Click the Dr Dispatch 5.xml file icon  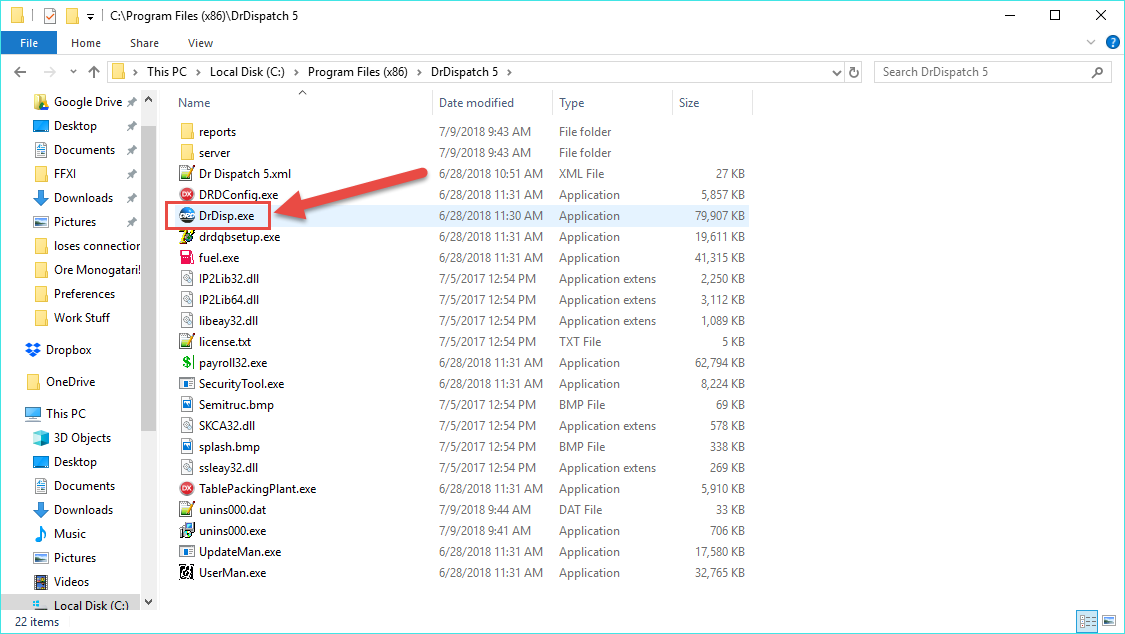coord(187,174)
